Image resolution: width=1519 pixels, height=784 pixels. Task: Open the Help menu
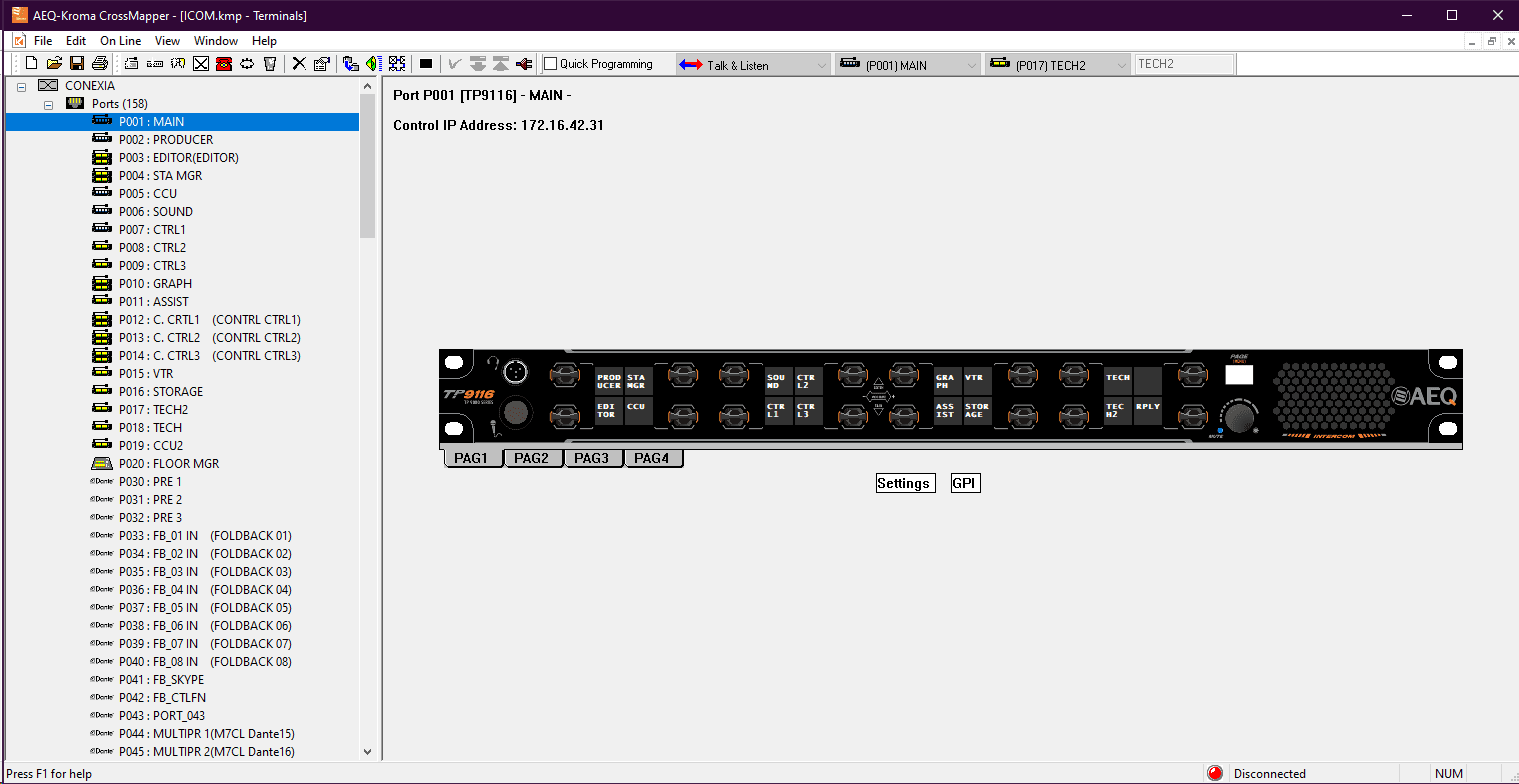pos(264,41)
